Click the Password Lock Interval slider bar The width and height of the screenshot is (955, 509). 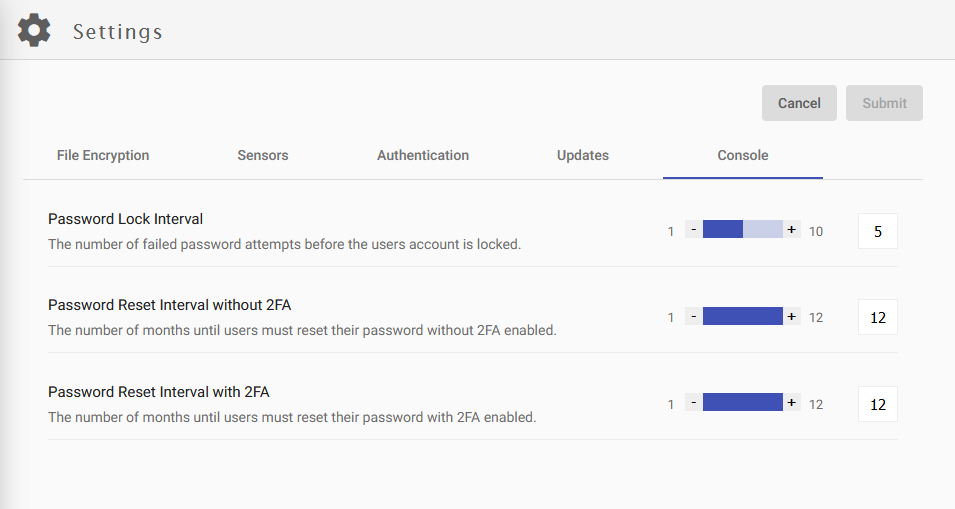742,230
